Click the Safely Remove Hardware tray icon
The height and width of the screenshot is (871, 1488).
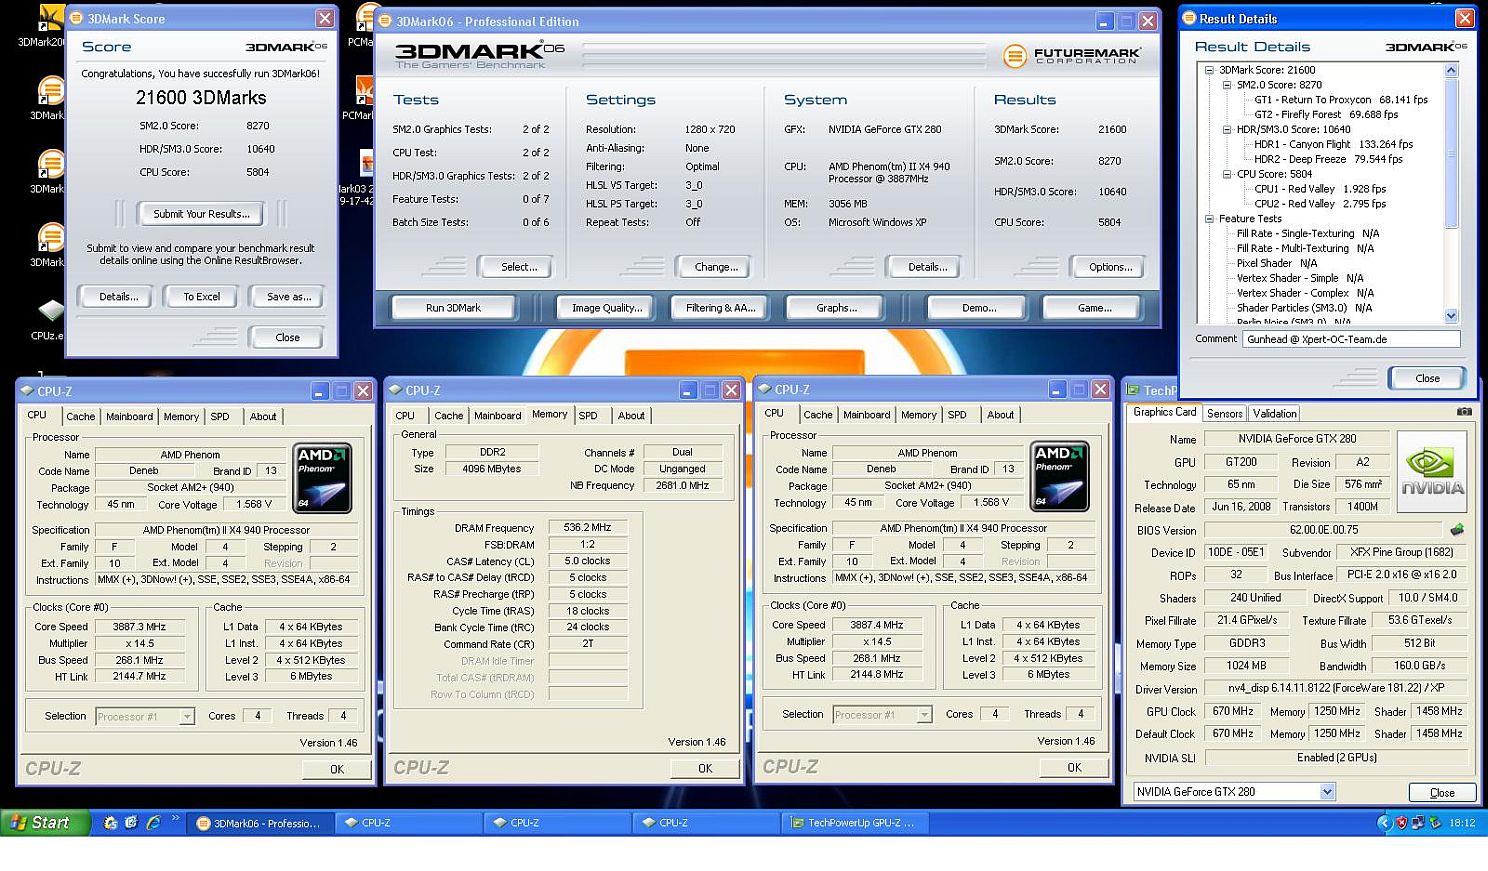point(1433,823)
